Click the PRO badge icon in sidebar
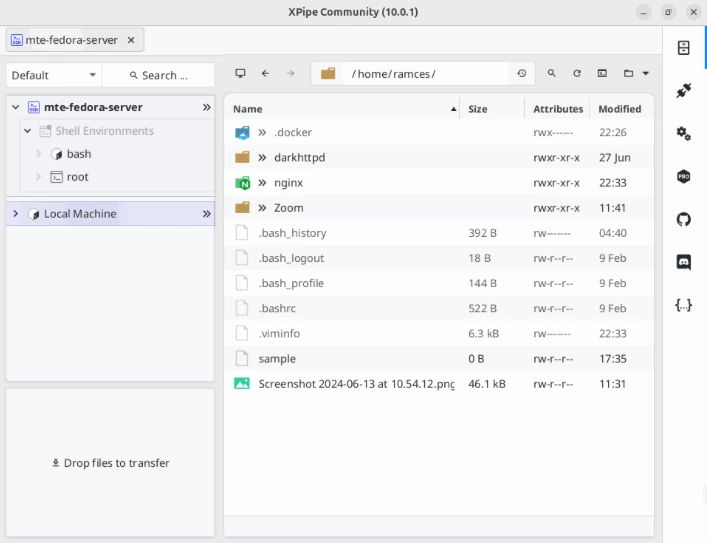 (684, 176)
